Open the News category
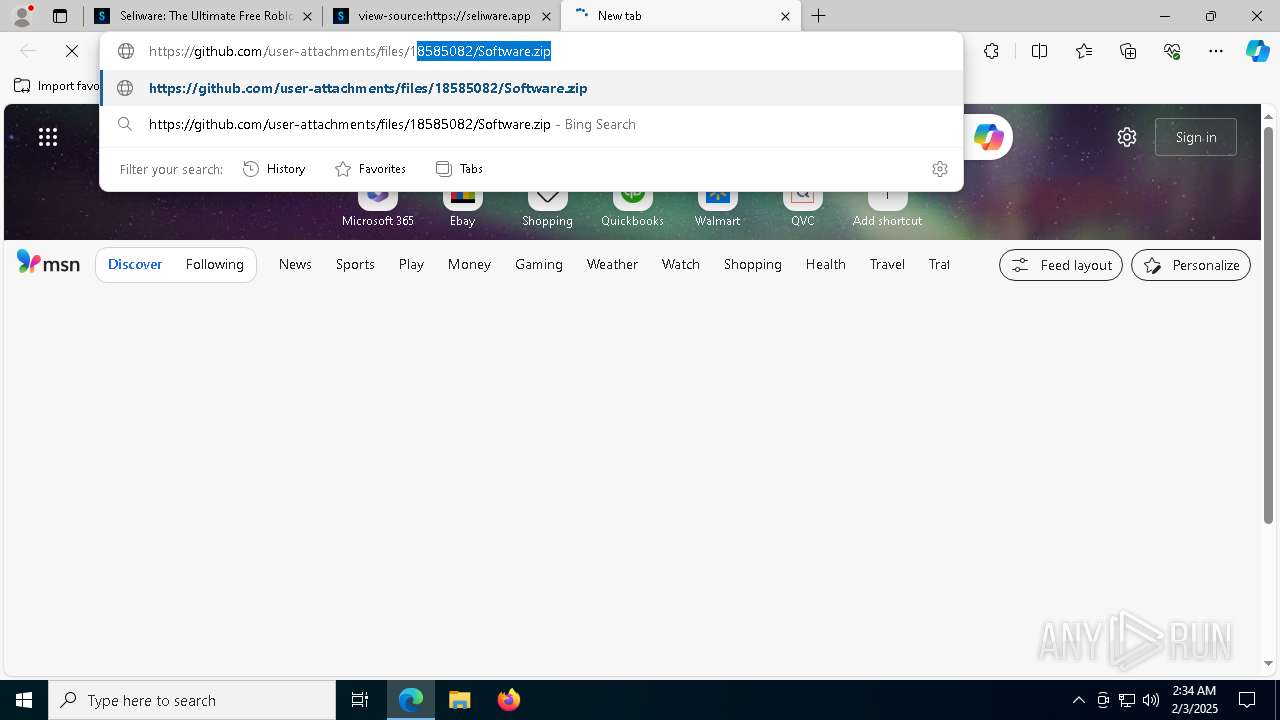The height and width of the screenshot is (720, 1280). click(295, 264)
